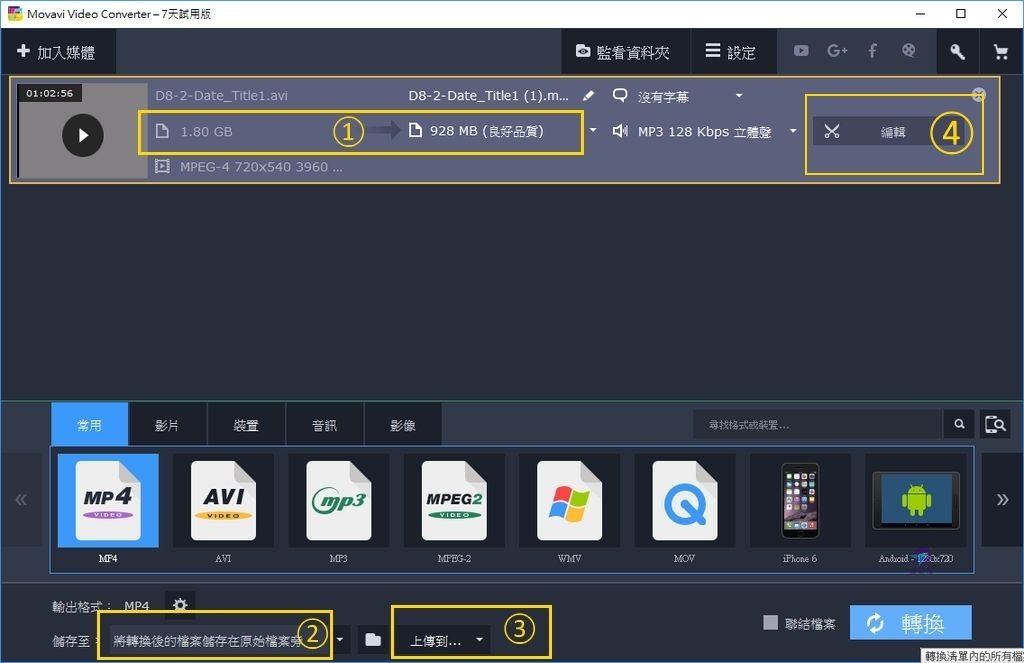Click the magnifier search icon
The height and width of the screenshot is (663, 1024).
coord(959,425)
